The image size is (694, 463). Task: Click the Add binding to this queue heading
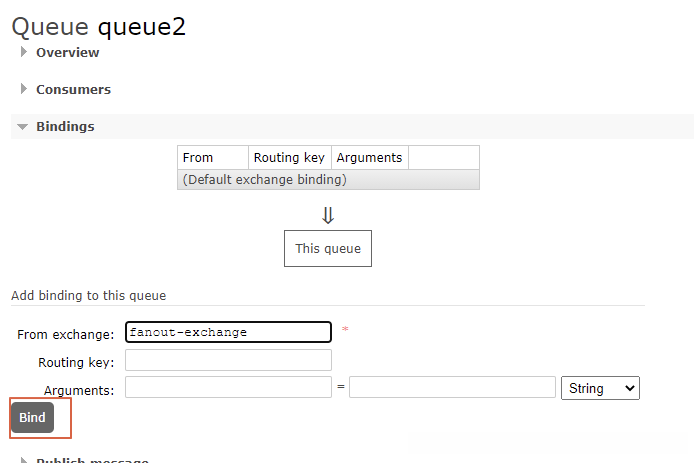pos(88,296)
